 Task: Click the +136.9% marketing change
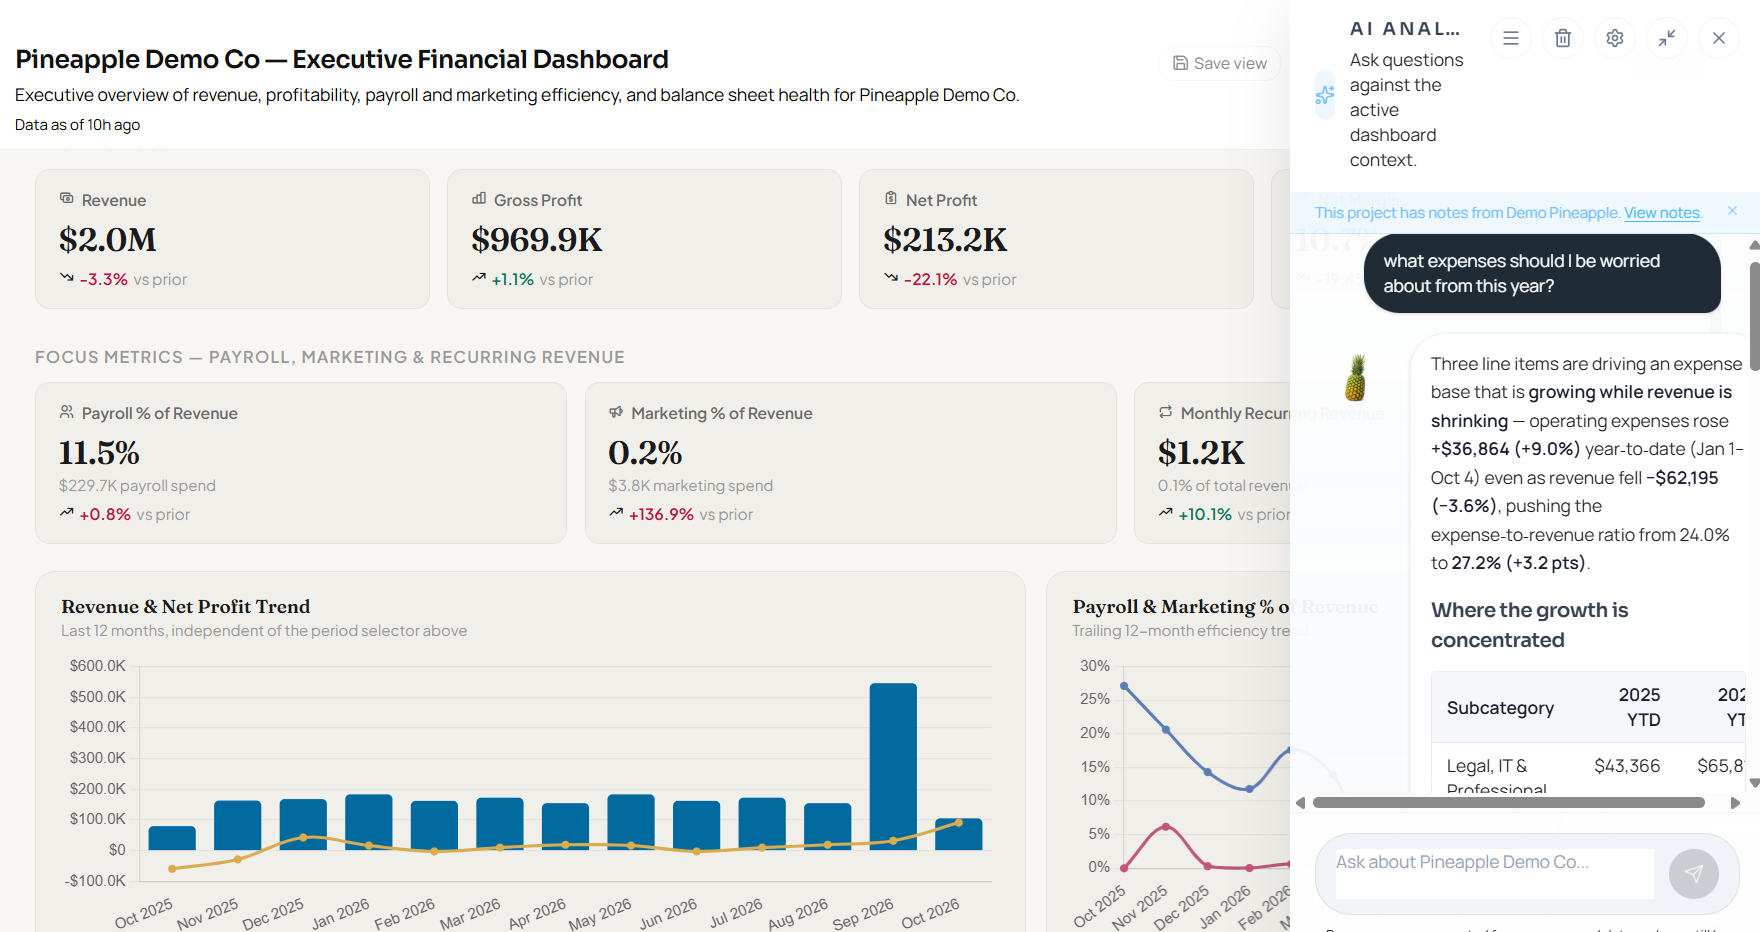[661, 514]
